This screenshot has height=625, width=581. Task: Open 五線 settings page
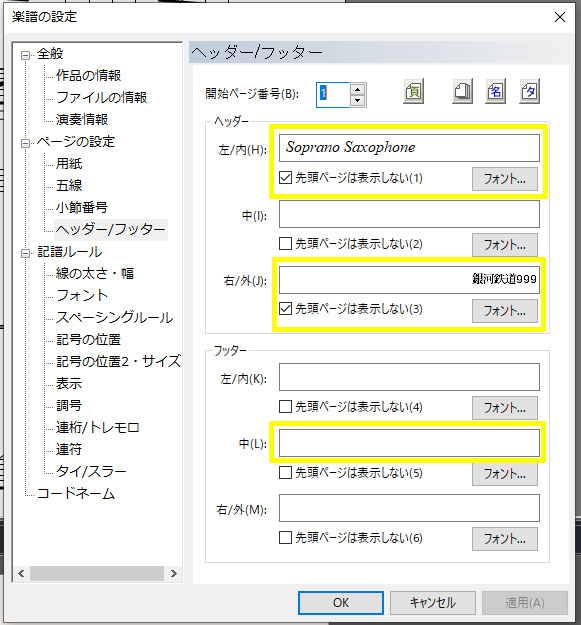pyautogui.click(x=69, y=185)
